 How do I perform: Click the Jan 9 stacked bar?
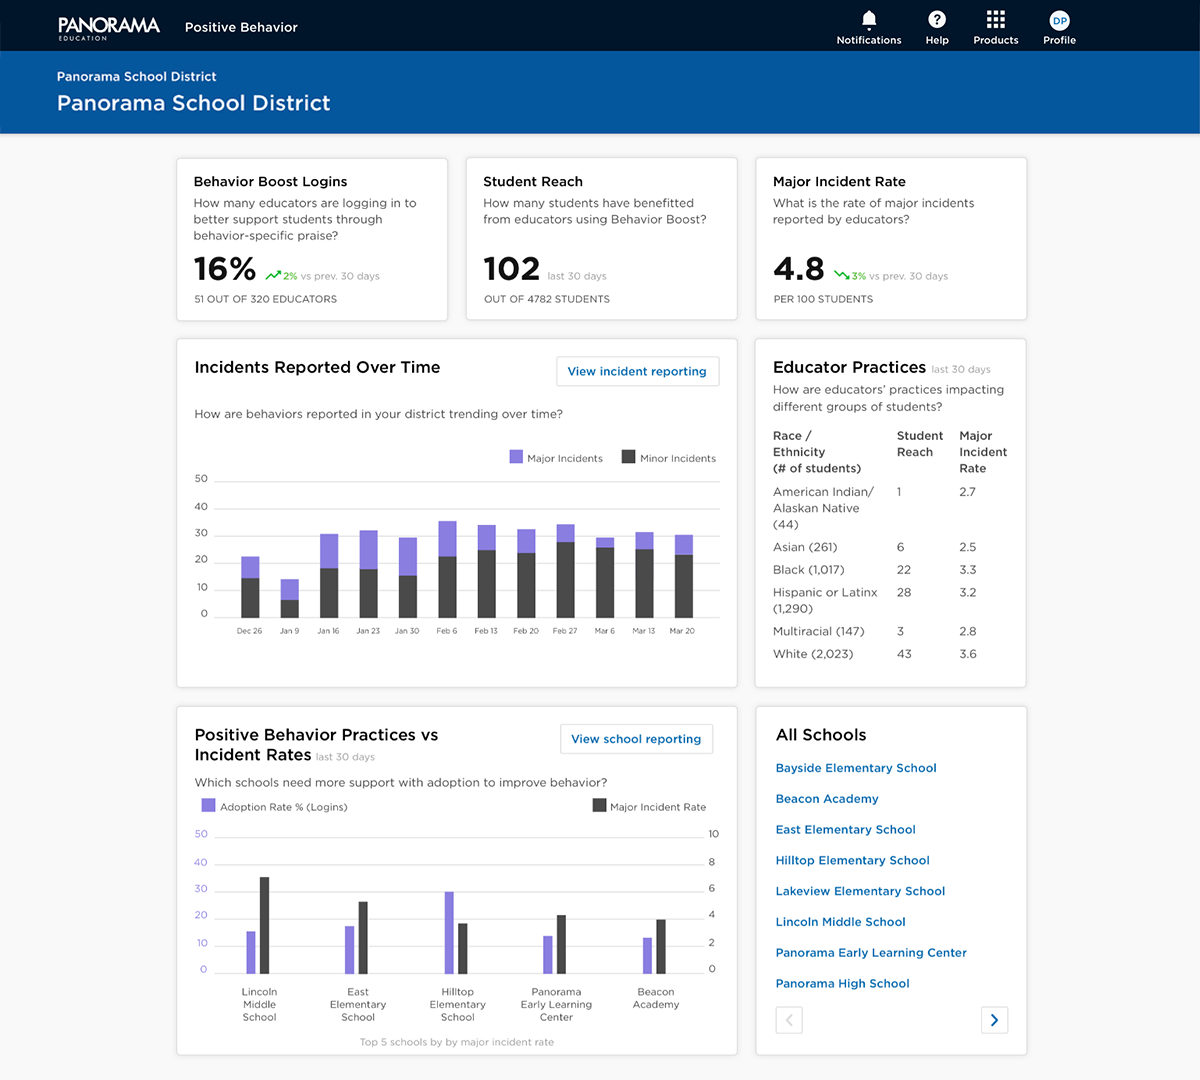[x=289, y=598]
